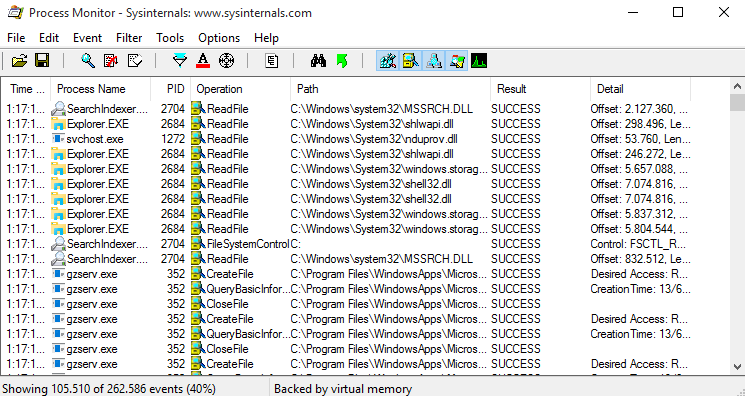Click the Open log file toolbar icon

pyautogui.click(x=19, y=61)
